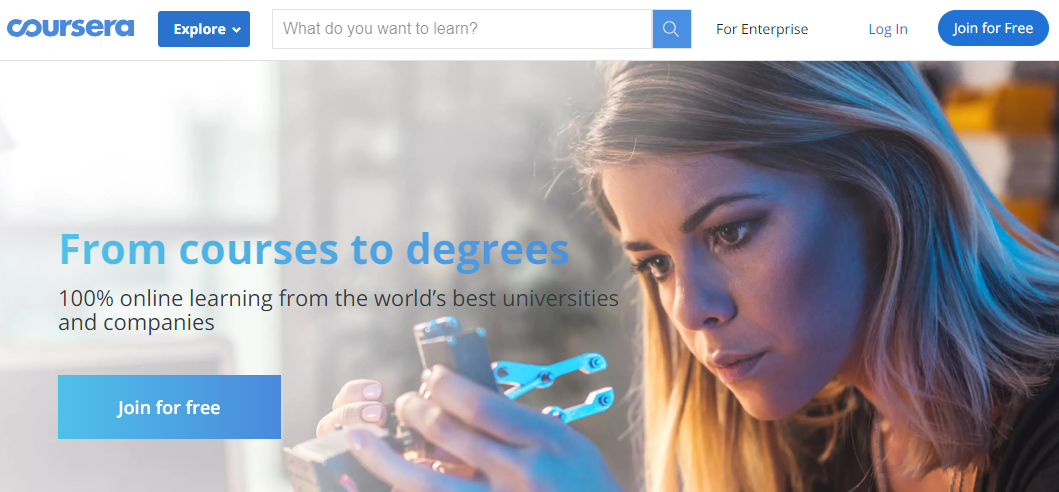Click the word 'degrees' in the headline
Image resolution: width=1059 pixels, height=492 pixels.
click(x=488, y=251)
